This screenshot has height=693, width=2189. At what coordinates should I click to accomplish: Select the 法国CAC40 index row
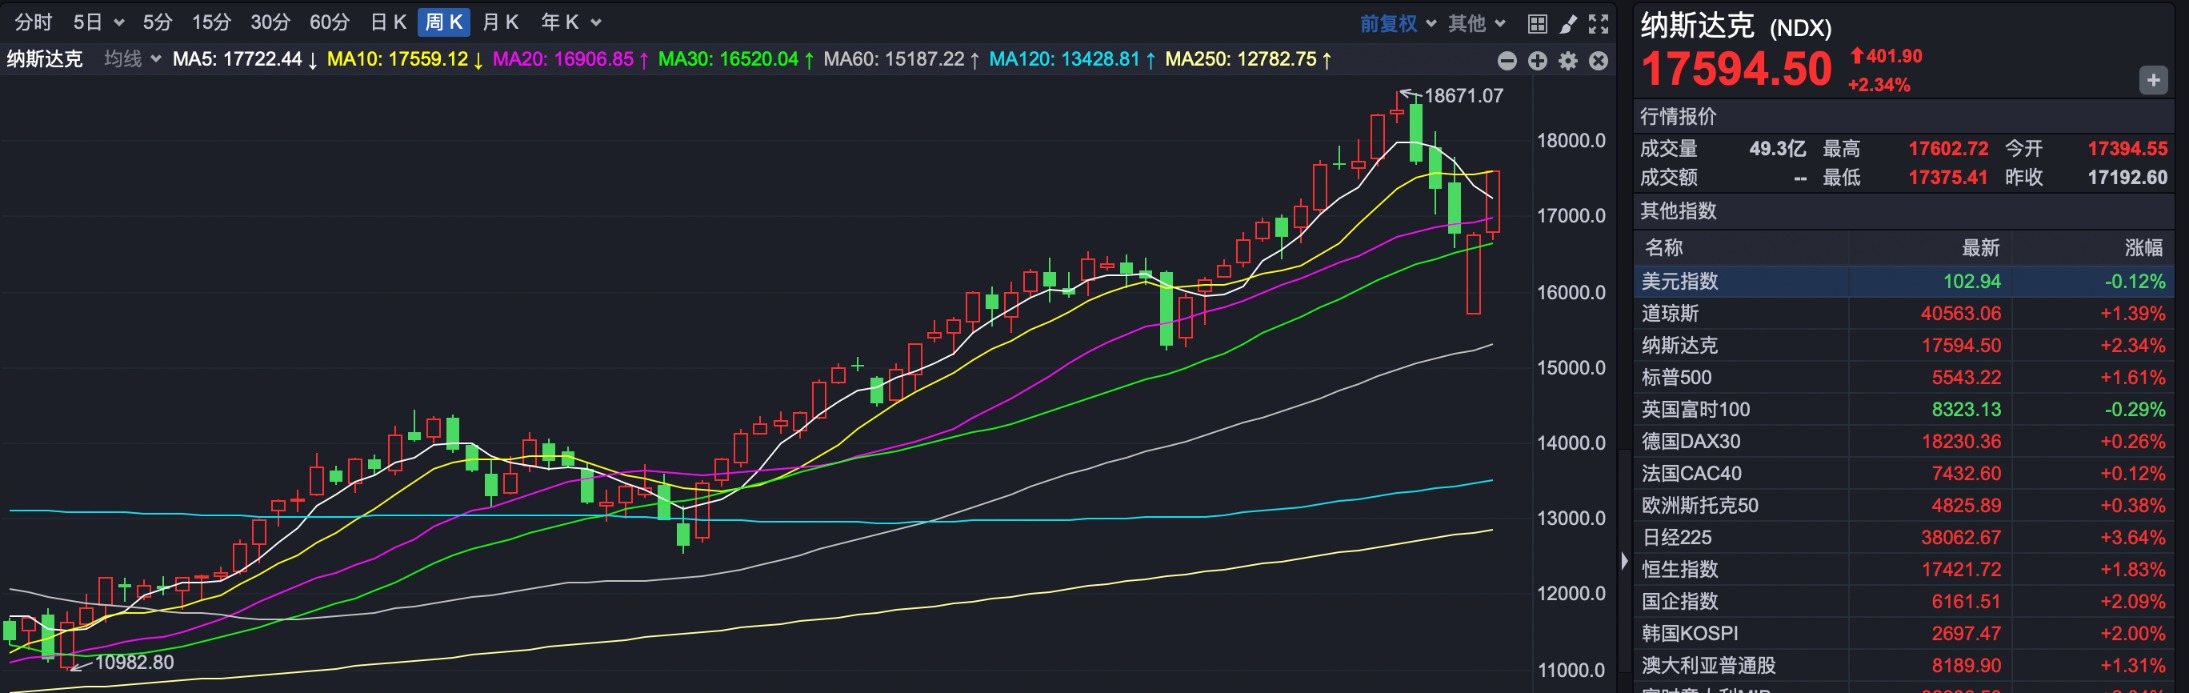point(1904,473)
